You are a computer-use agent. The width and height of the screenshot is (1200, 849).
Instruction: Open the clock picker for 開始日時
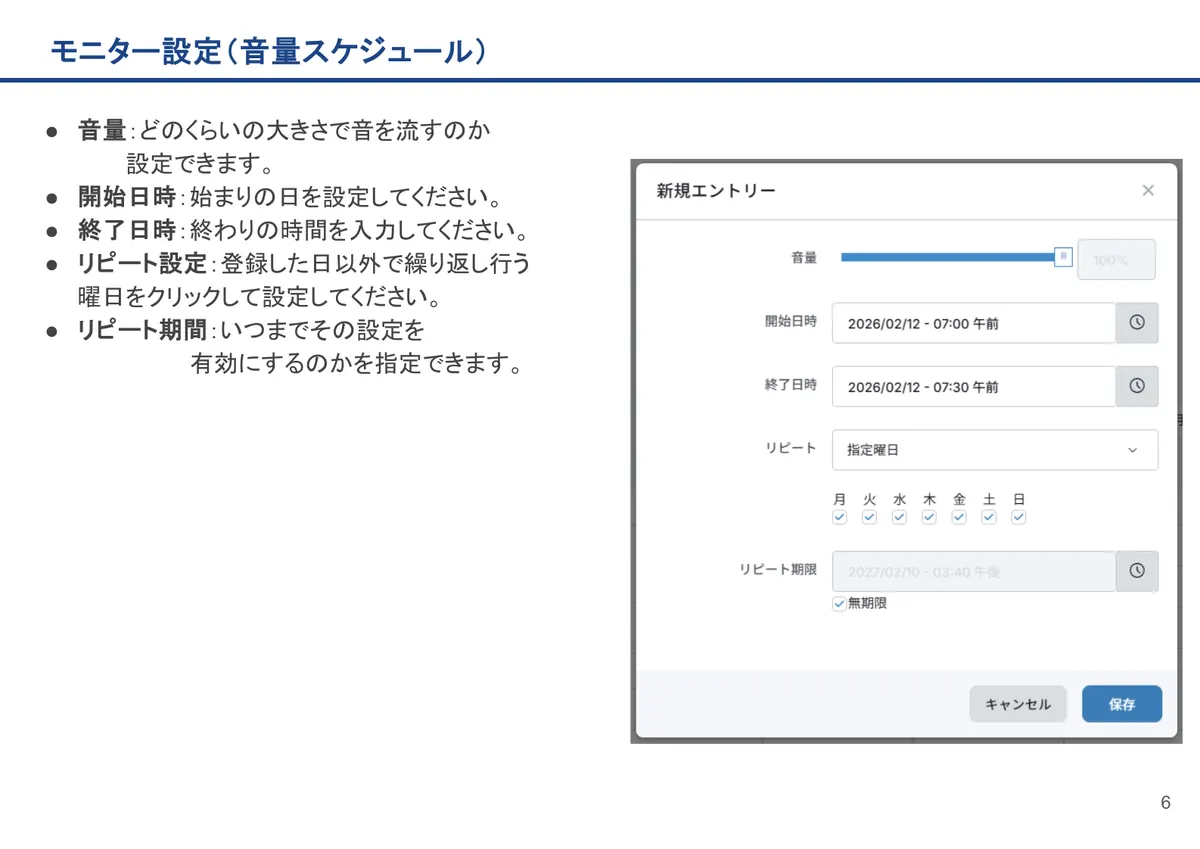coord(1137,323)
